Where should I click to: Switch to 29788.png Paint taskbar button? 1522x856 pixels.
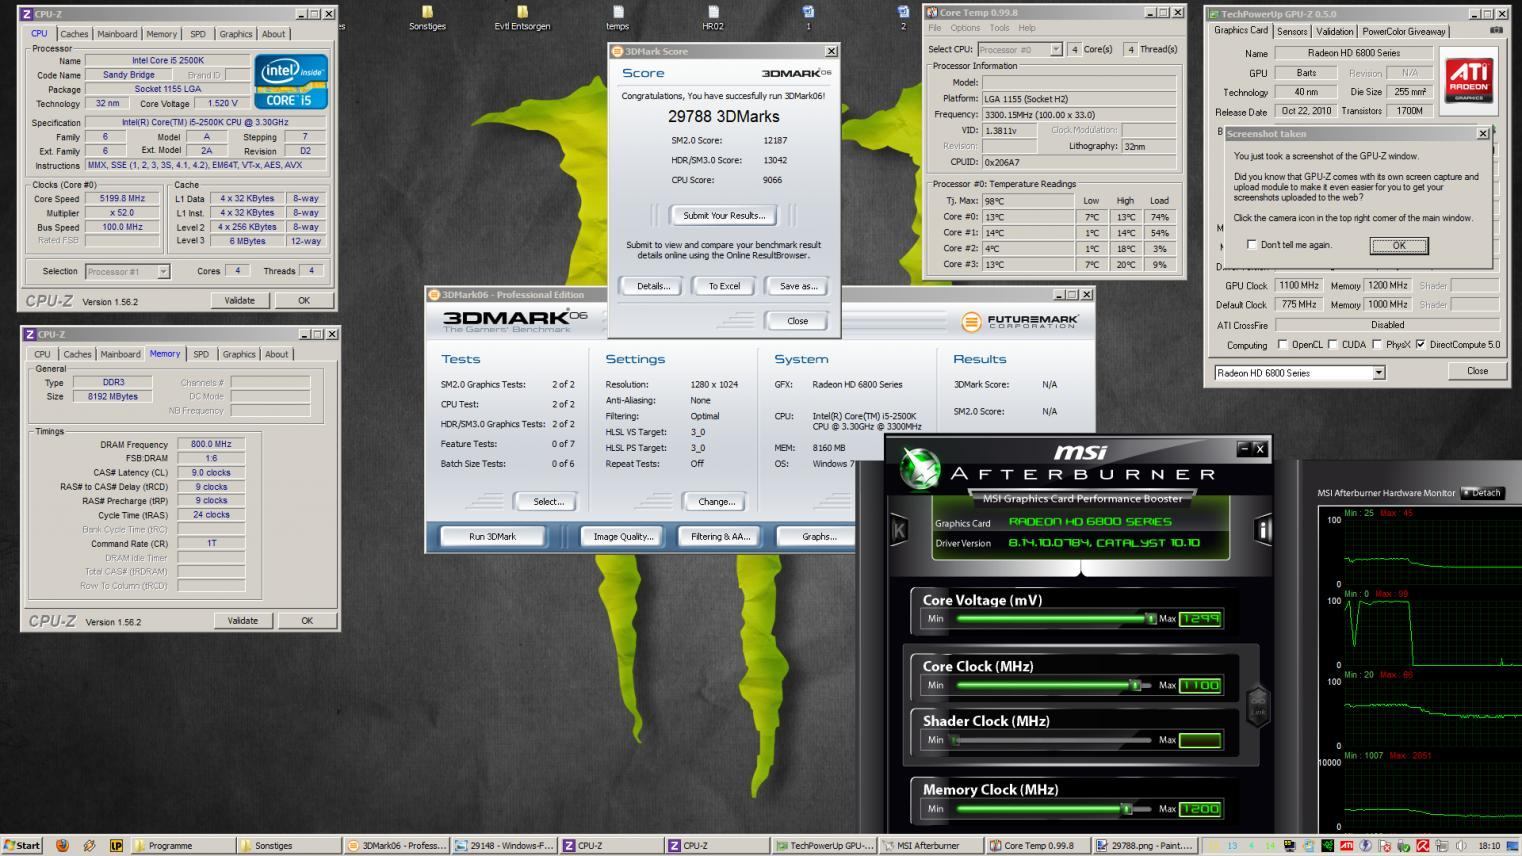click(1145, 845)
